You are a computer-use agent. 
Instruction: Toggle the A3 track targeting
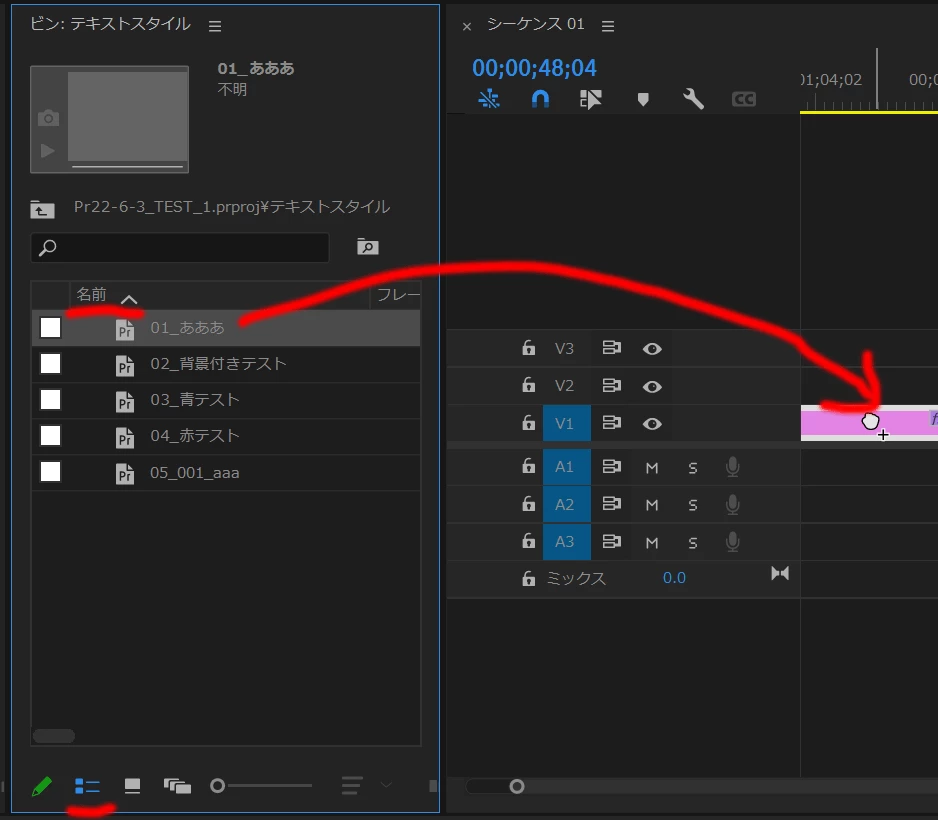pos(567,542)
